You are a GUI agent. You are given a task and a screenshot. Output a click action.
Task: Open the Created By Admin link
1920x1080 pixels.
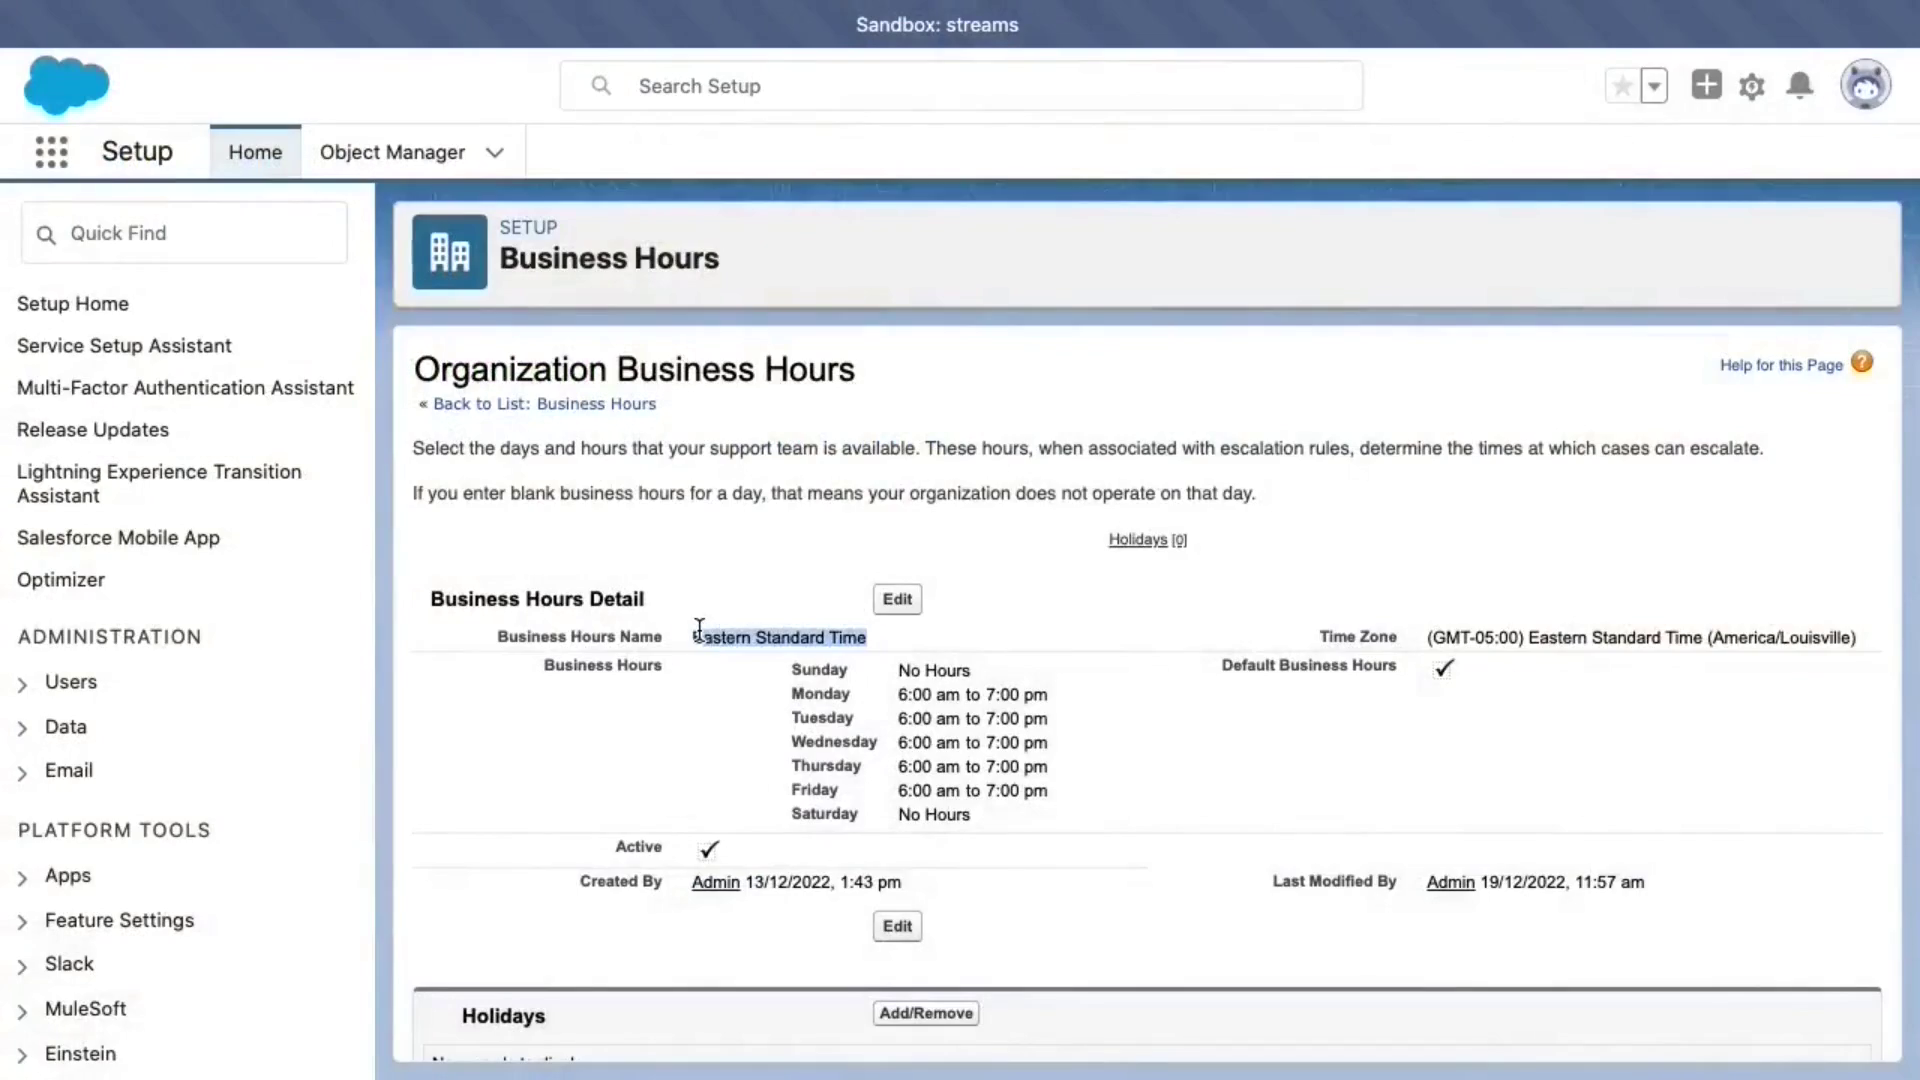tap(716, 882)
